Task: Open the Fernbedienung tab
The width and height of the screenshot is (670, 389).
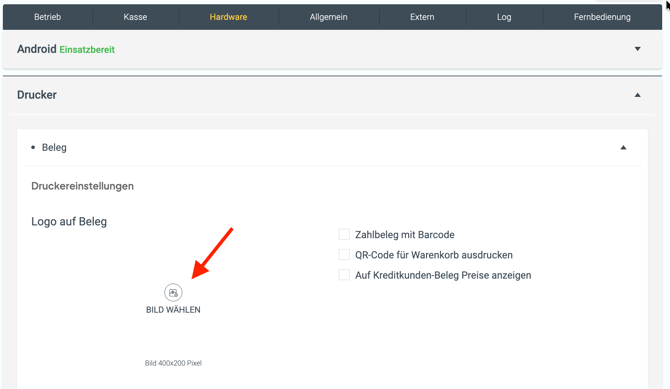Action: 602,17
